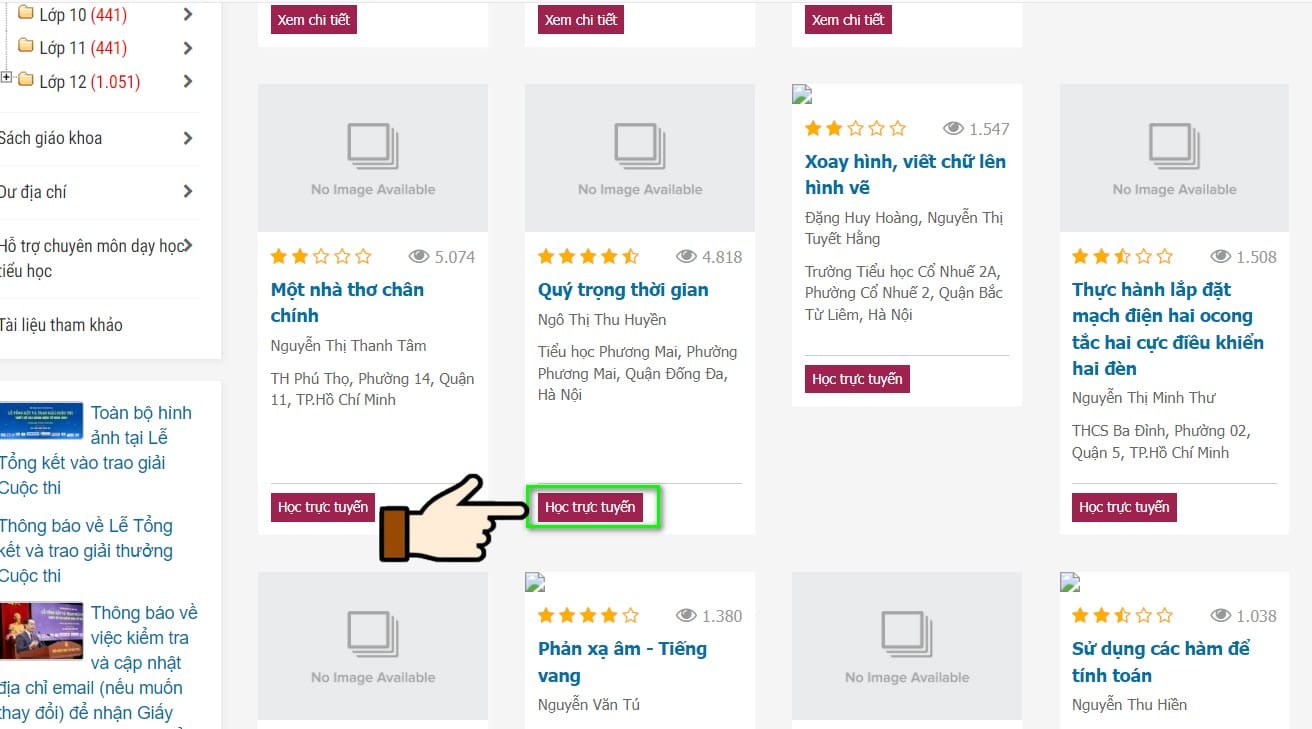Viewport: 1312px width, 729px height.
Task: Open Tài liệu tham khảo menu item
Action: pos(61,325)
